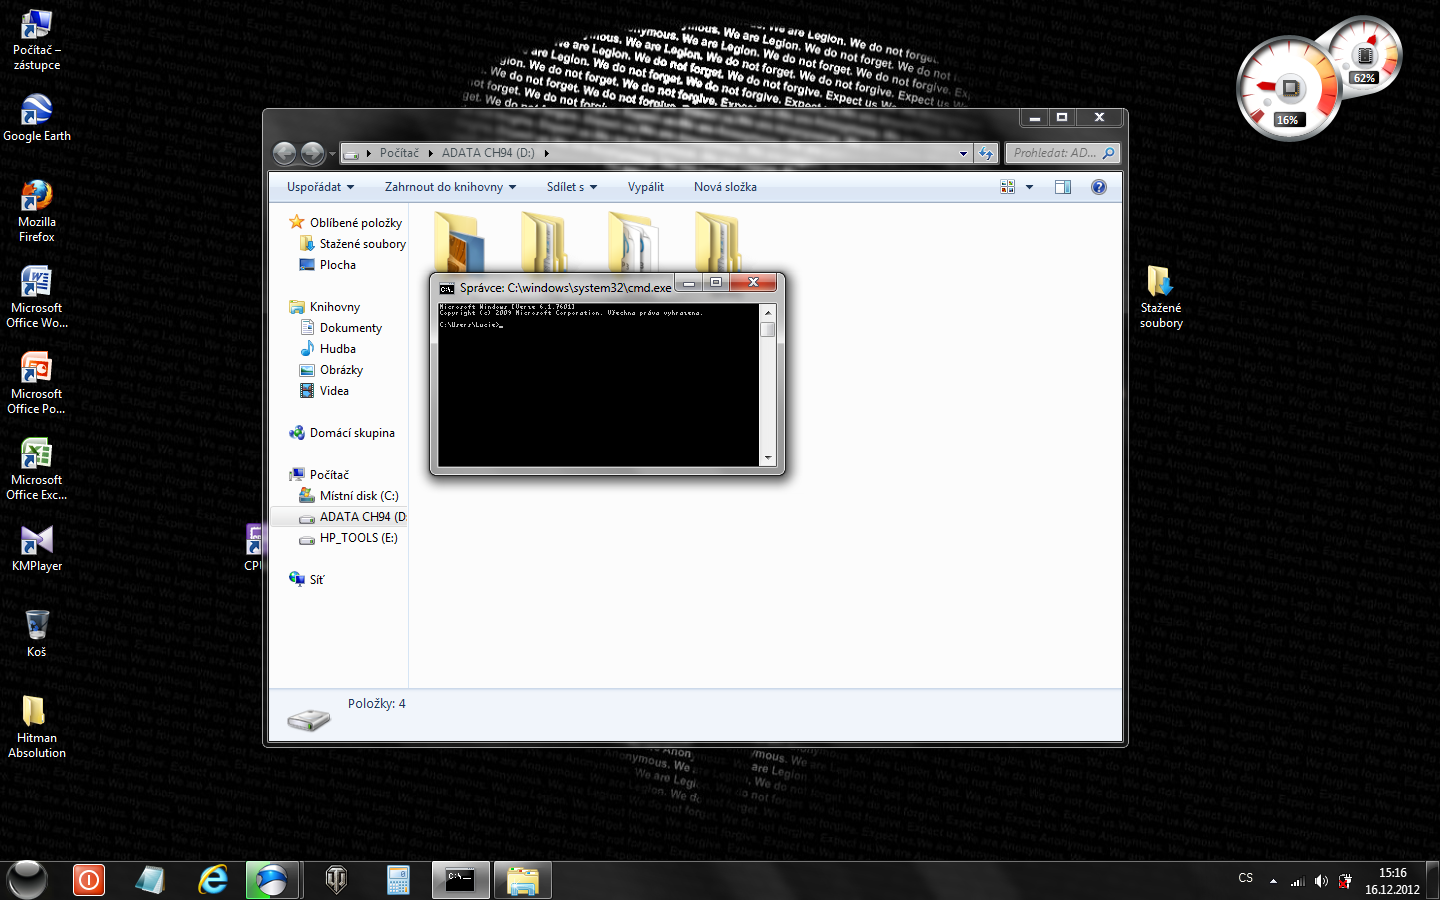
Task: Create a folder with Nová složka
Action: tap(725, 187)
